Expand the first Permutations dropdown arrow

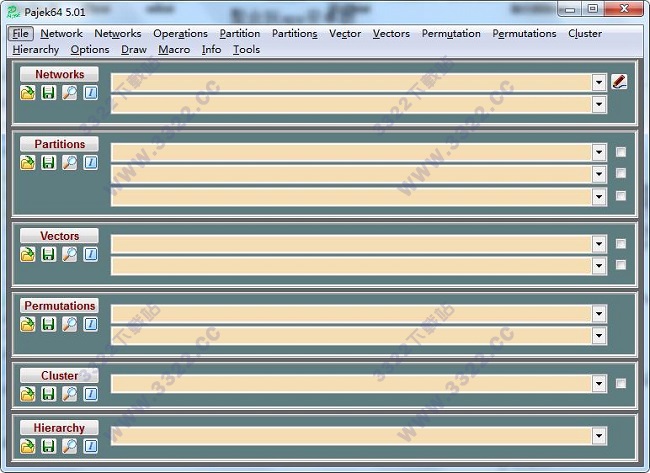coord(599,313)
